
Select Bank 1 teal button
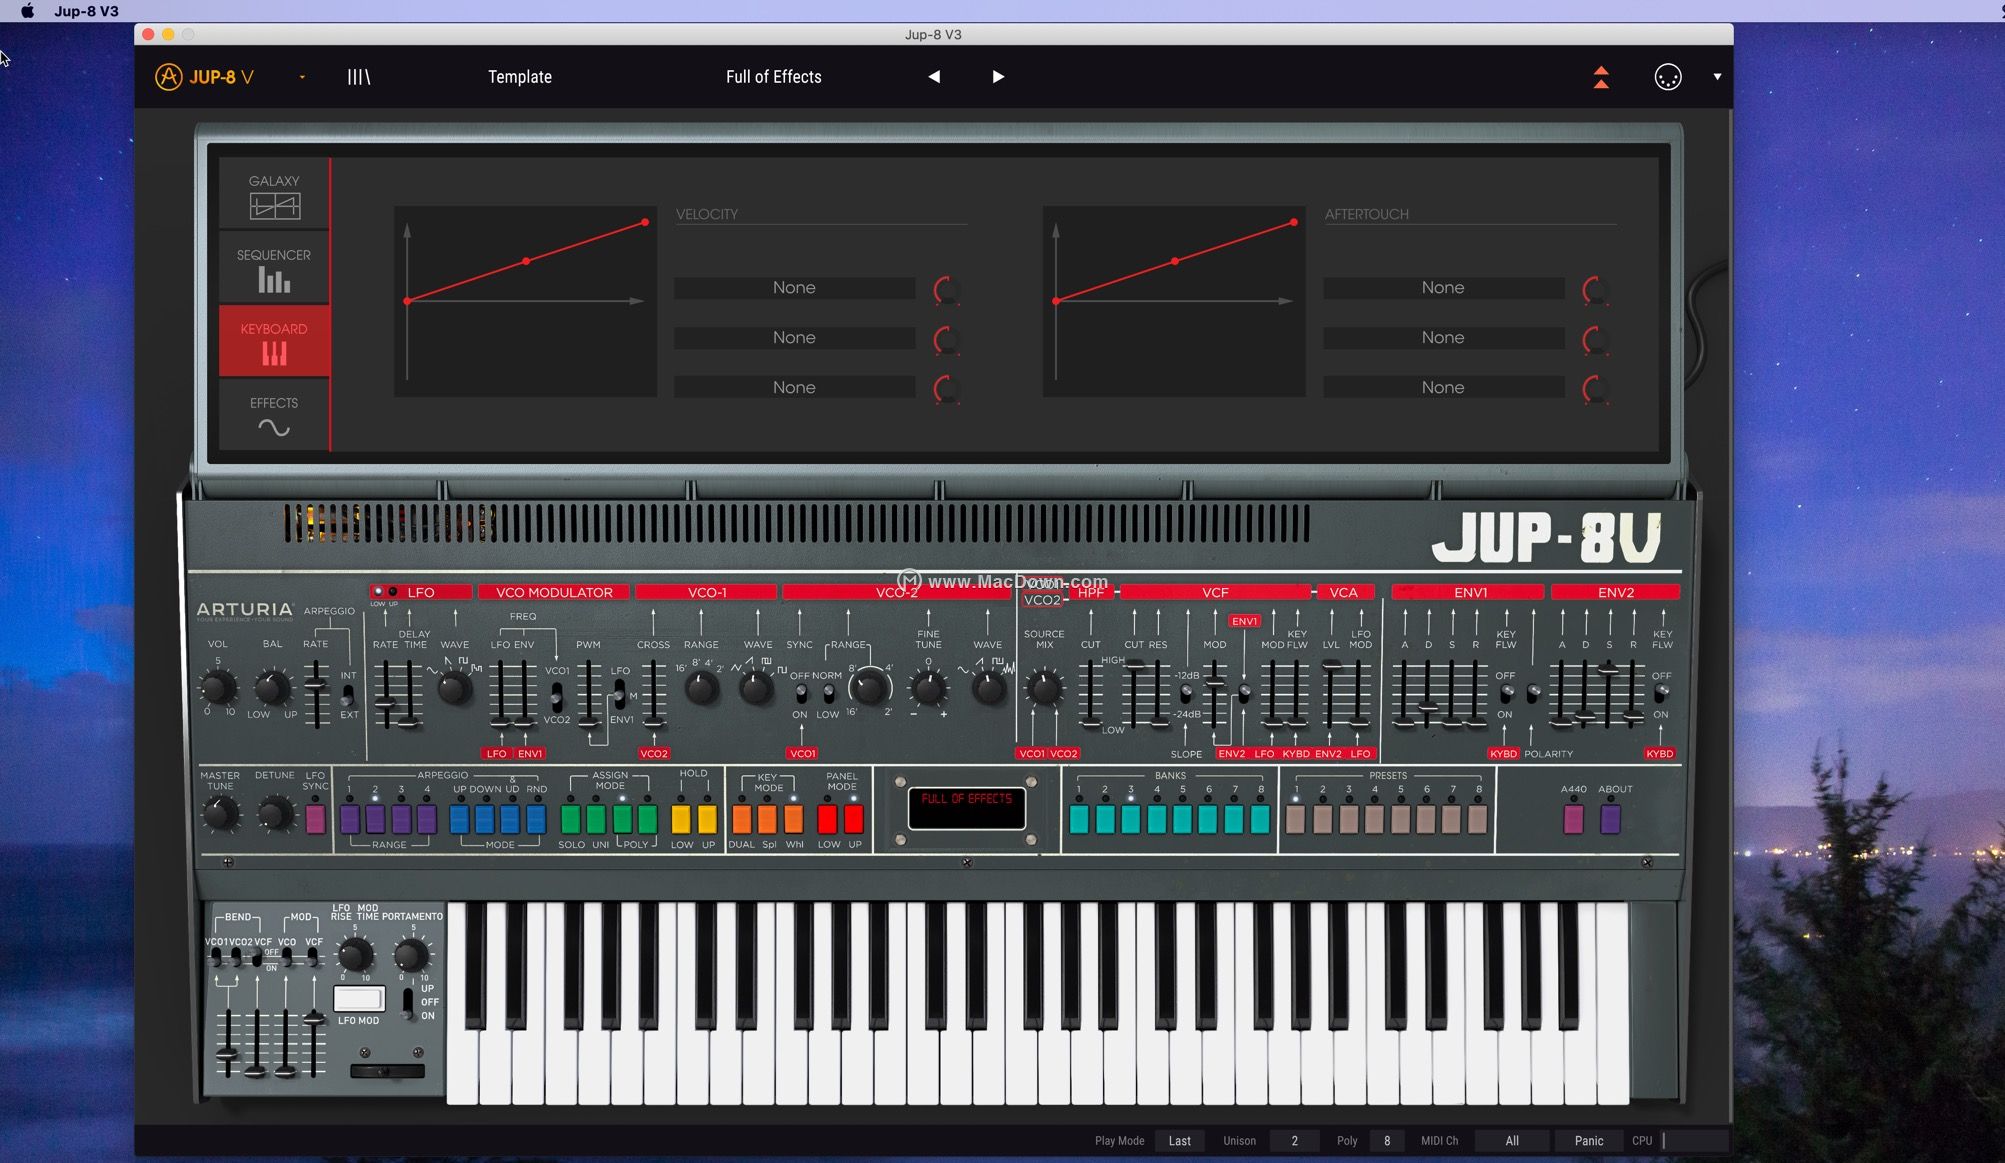pos(1079,819)
